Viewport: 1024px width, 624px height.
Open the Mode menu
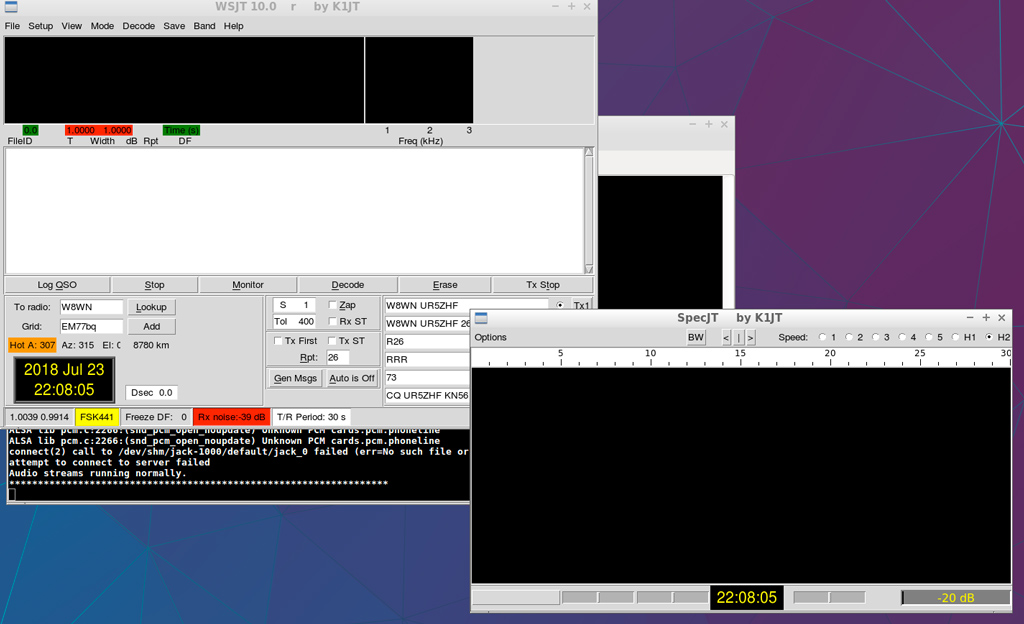click(x=102, y=26)
